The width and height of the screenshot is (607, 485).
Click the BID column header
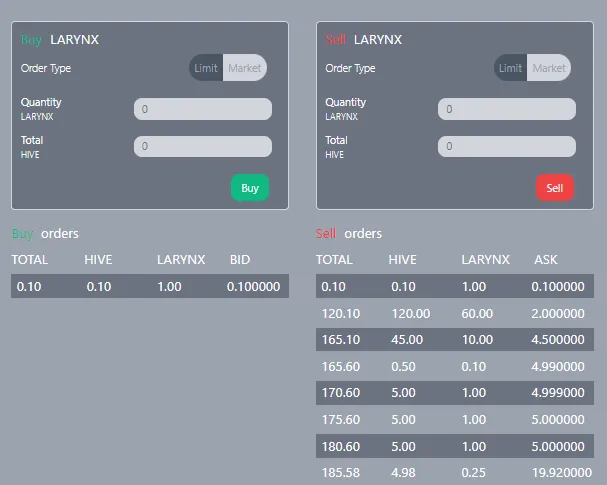(x=240, y=259)
